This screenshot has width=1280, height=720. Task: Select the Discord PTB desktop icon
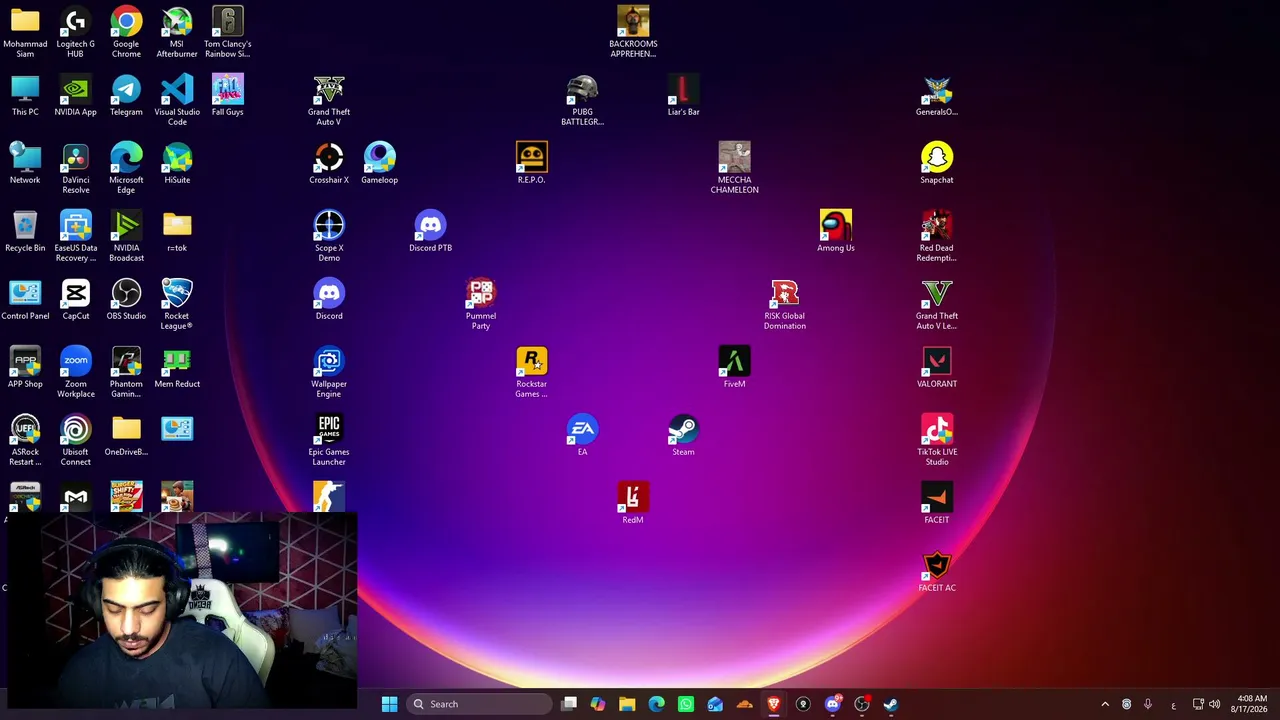(430, 231)
